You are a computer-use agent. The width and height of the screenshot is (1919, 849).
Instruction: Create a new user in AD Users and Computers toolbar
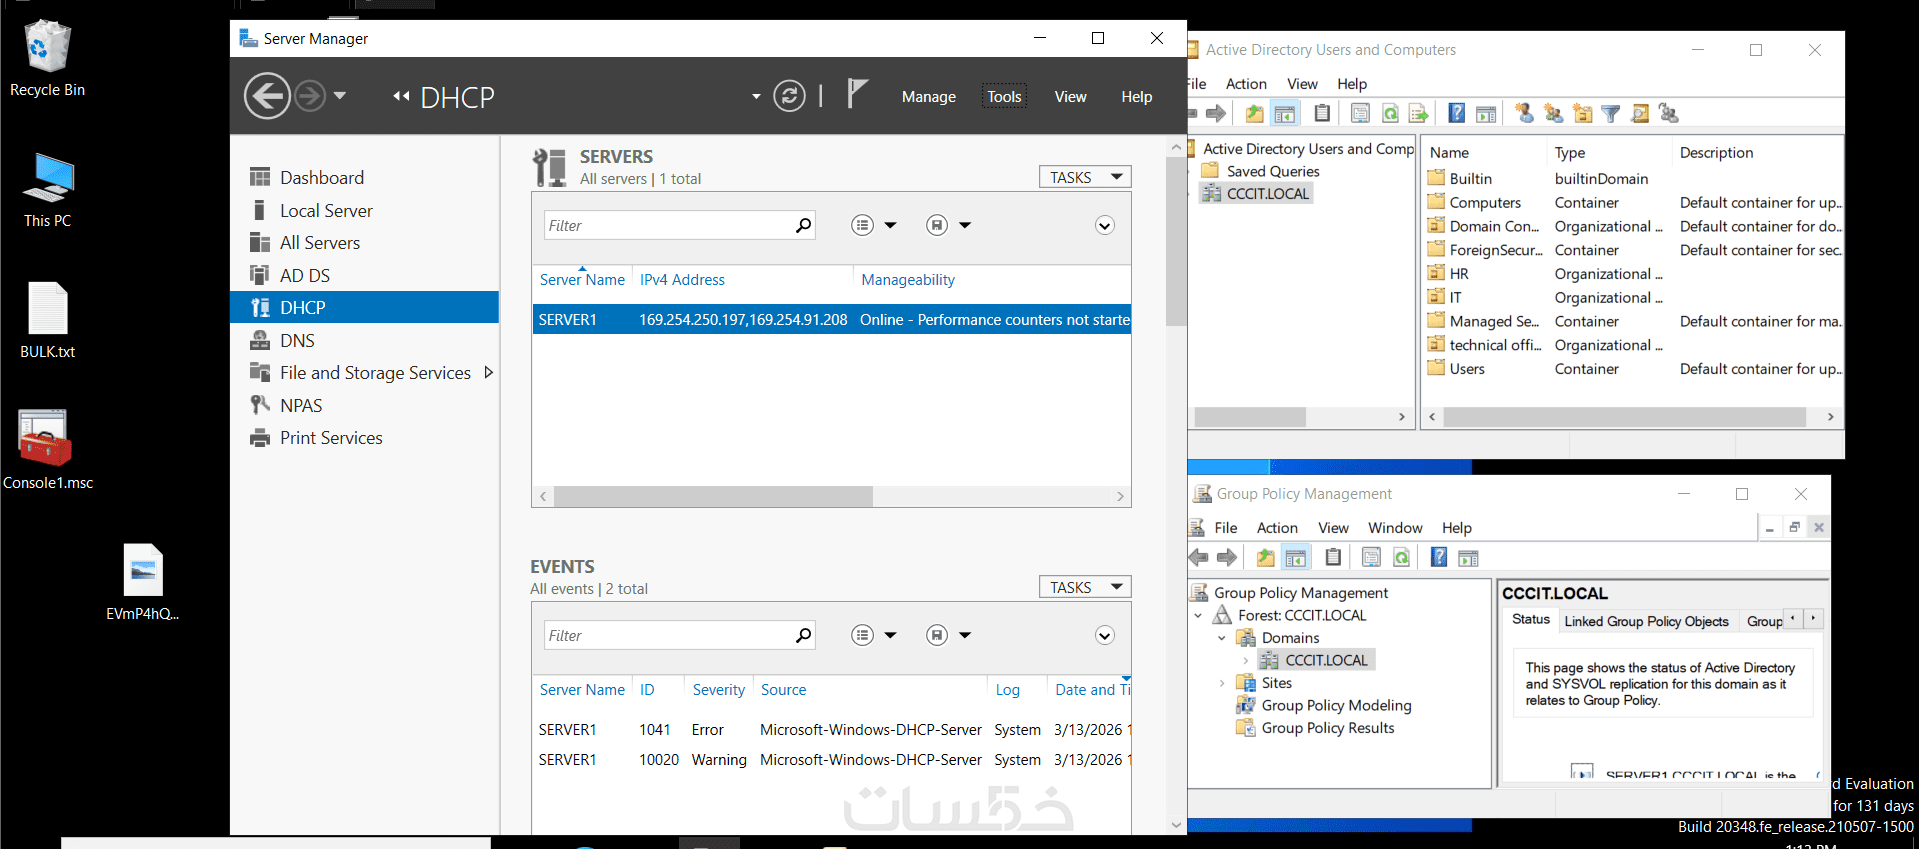[1524, 113]
